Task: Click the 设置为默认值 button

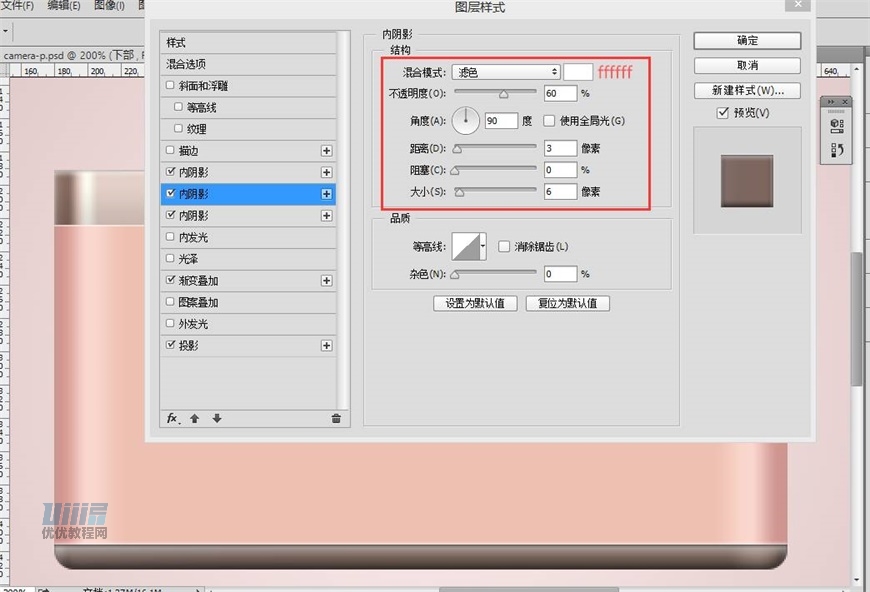Action: pyautogui.click(x=476, y=303)
